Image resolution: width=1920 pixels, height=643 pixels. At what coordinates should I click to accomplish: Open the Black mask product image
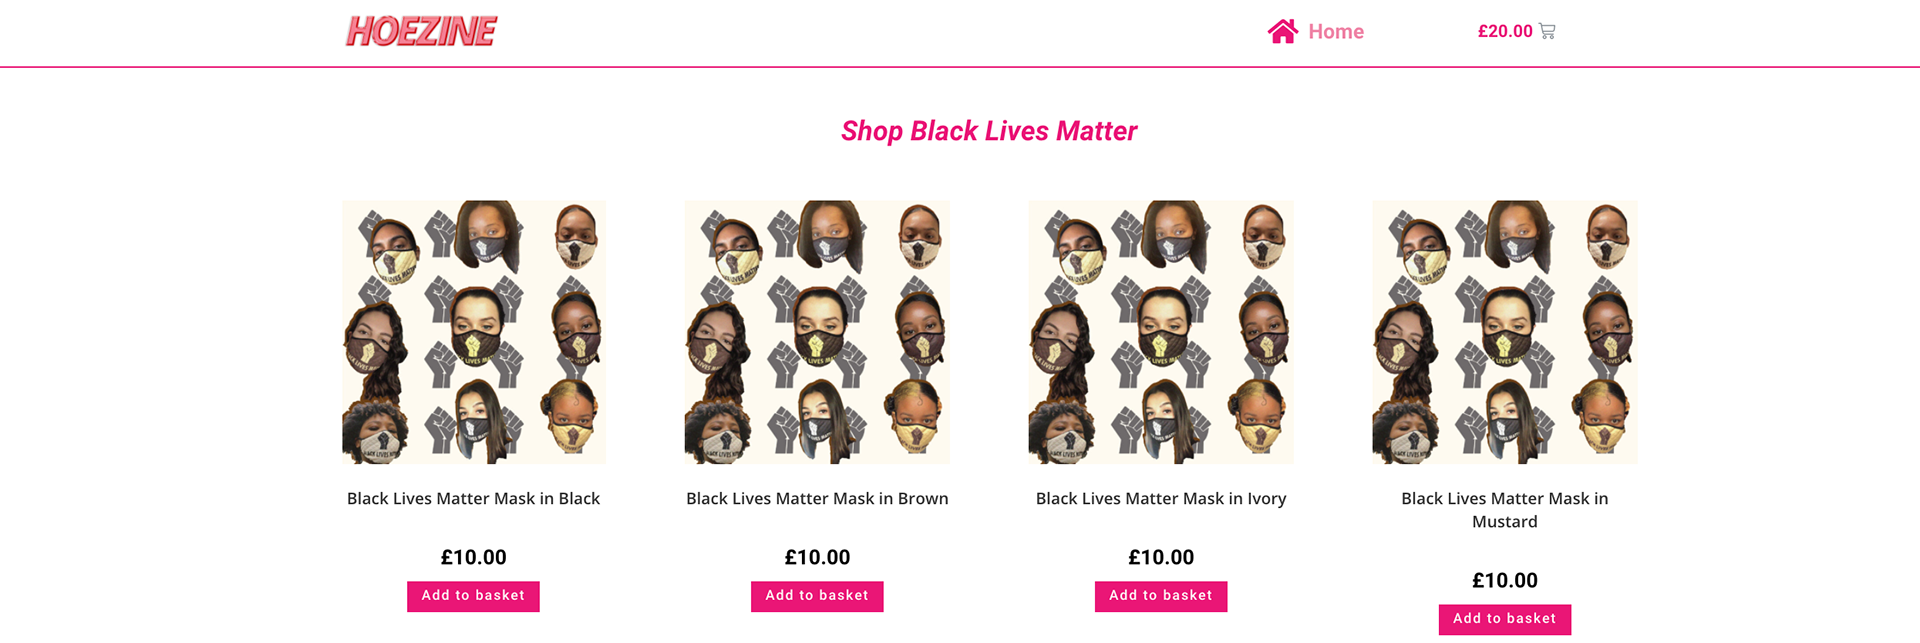474,332
